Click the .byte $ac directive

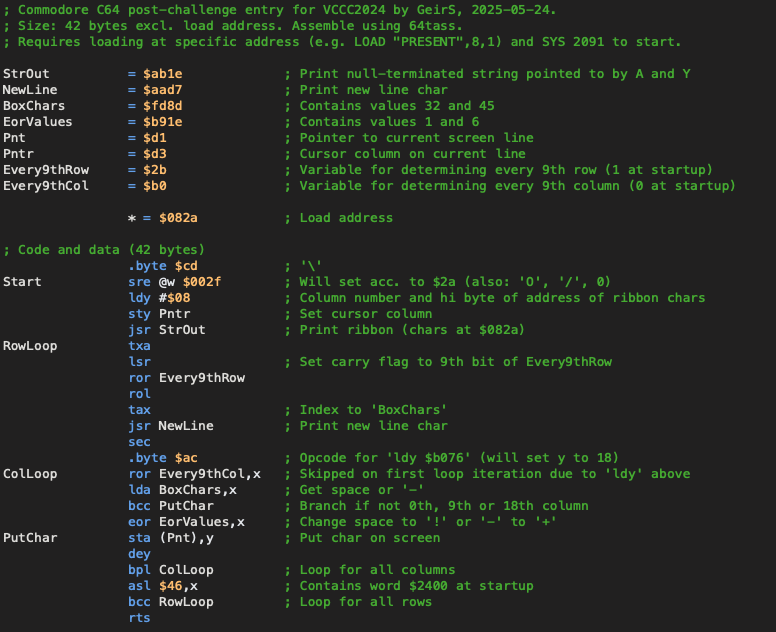(x=162, y=458)
